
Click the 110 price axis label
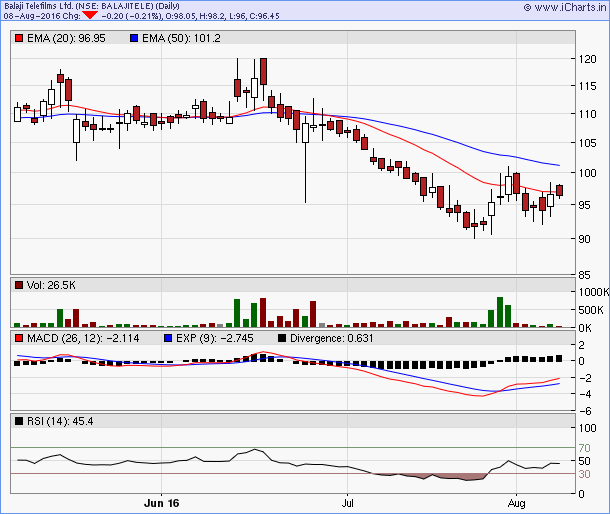point(587,114)
